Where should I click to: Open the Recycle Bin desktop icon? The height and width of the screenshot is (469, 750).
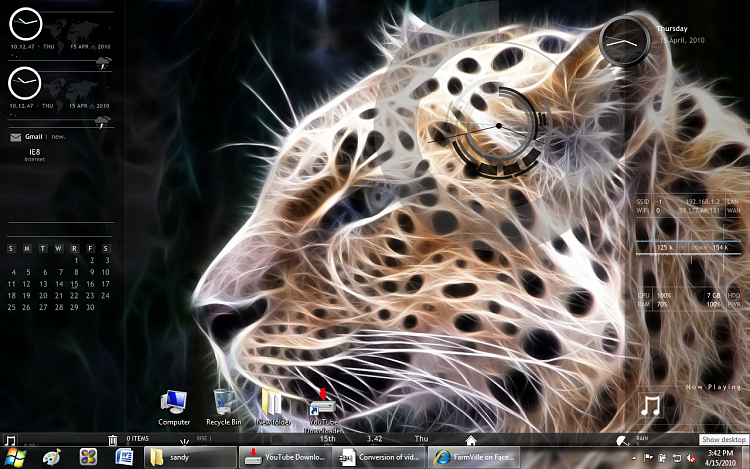tap(223, 407)
